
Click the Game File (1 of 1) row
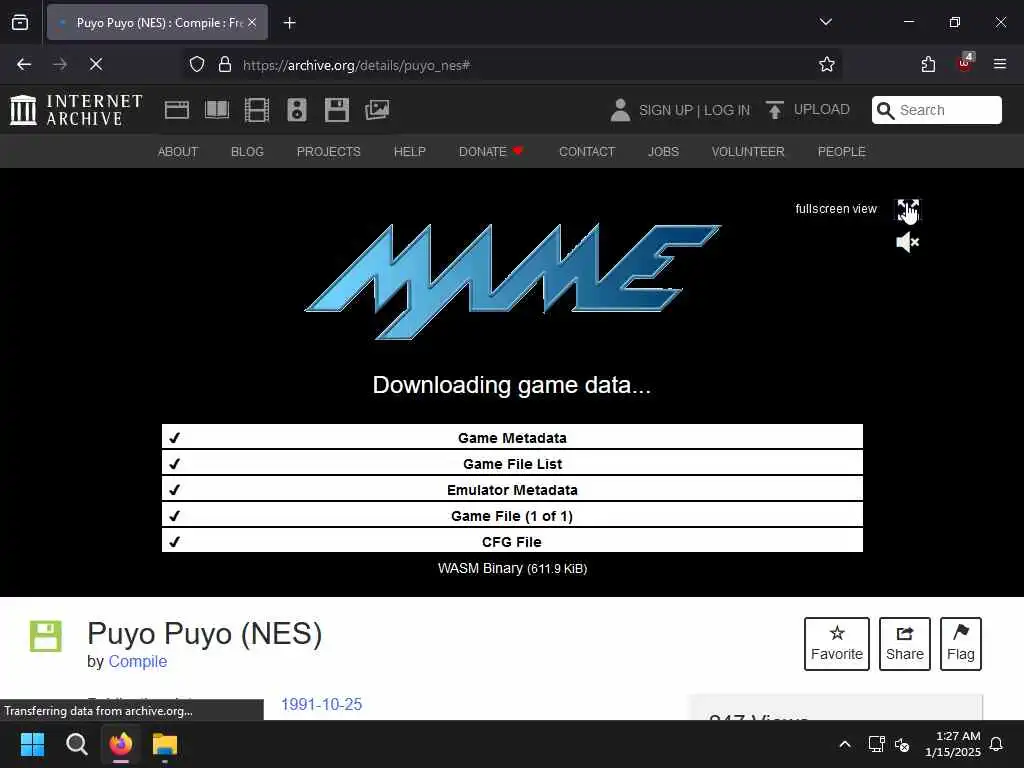coord(512,515)
